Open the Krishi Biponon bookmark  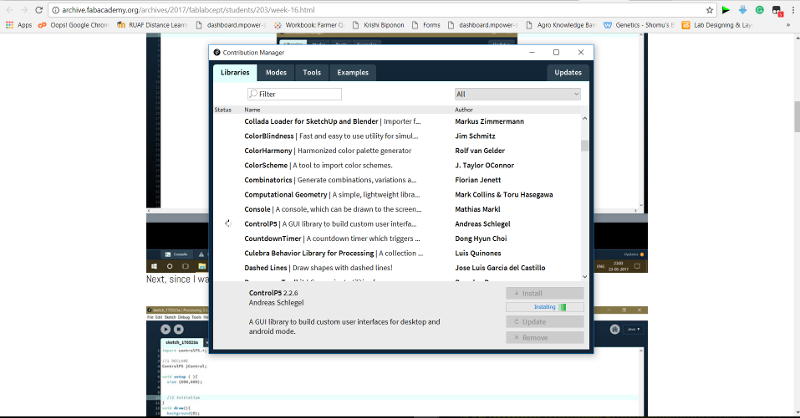pos(378,24)
